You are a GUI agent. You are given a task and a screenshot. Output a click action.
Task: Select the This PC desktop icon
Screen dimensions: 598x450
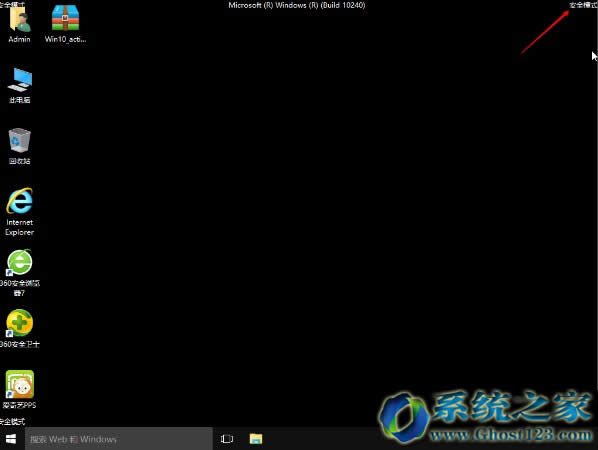[20, 79]
